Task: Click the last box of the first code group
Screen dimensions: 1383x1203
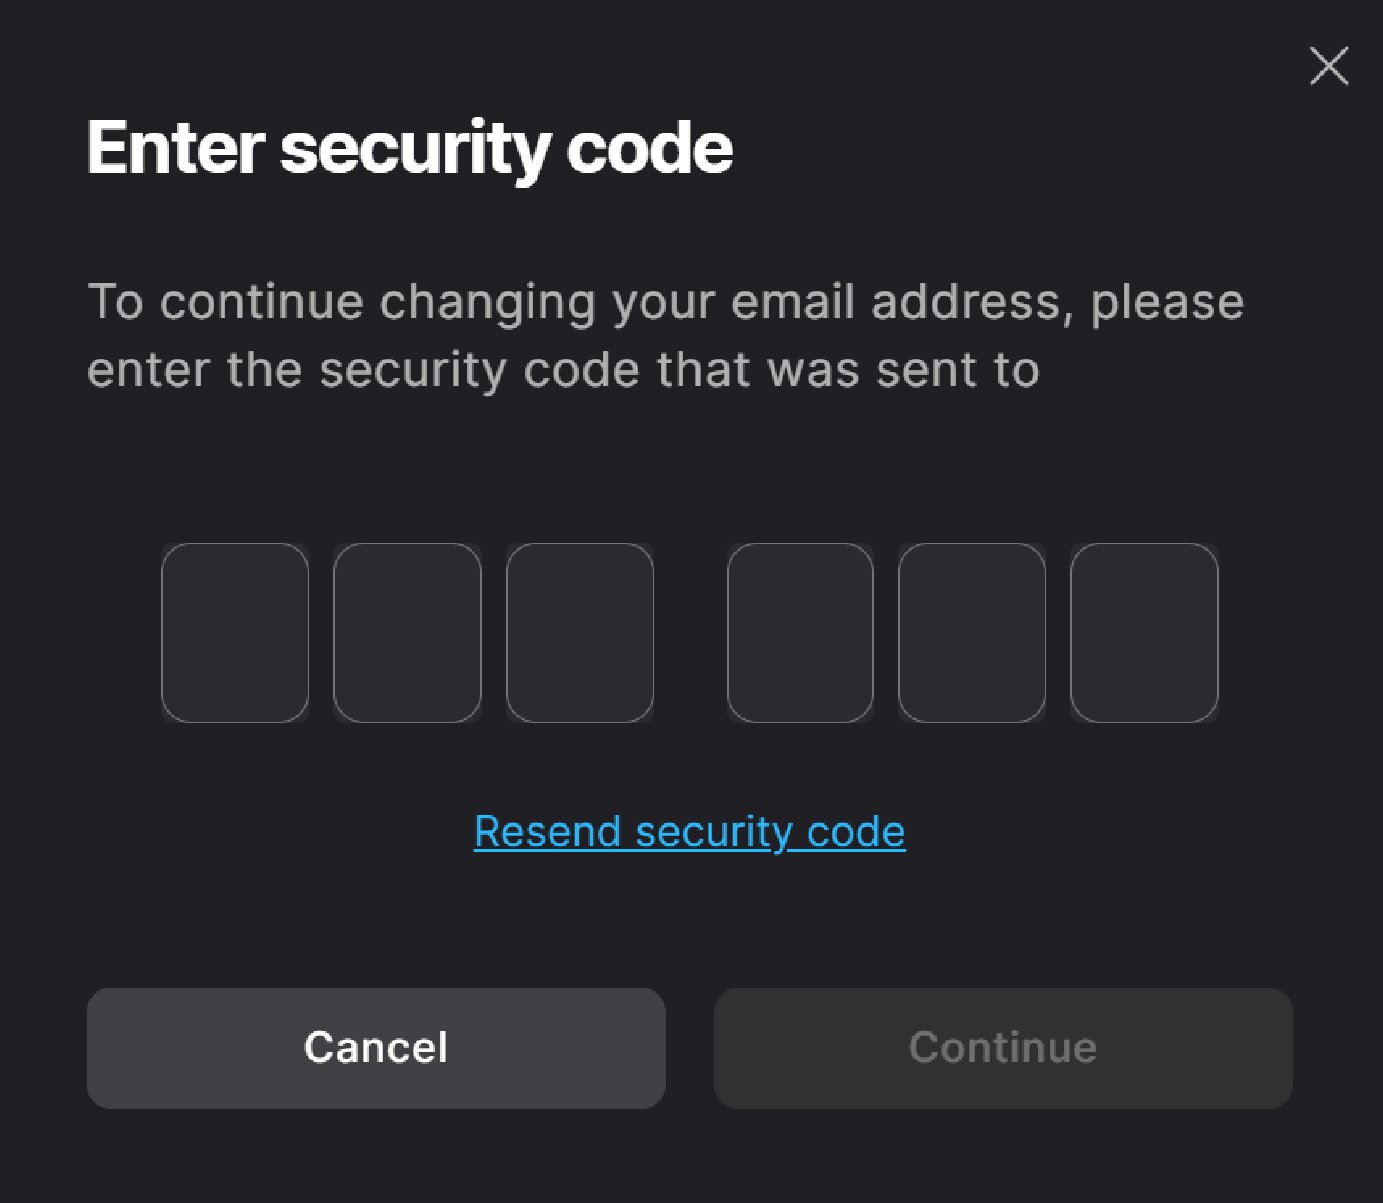Action: click(x=580, y=632)
